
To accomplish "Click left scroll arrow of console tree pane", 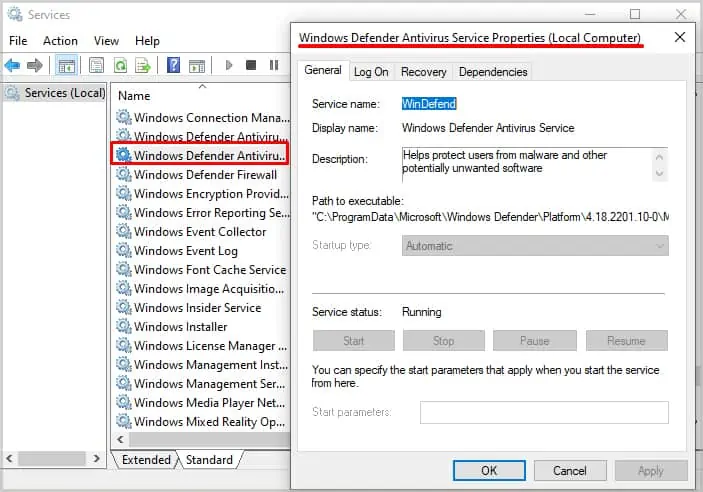I will click(9, 458).
